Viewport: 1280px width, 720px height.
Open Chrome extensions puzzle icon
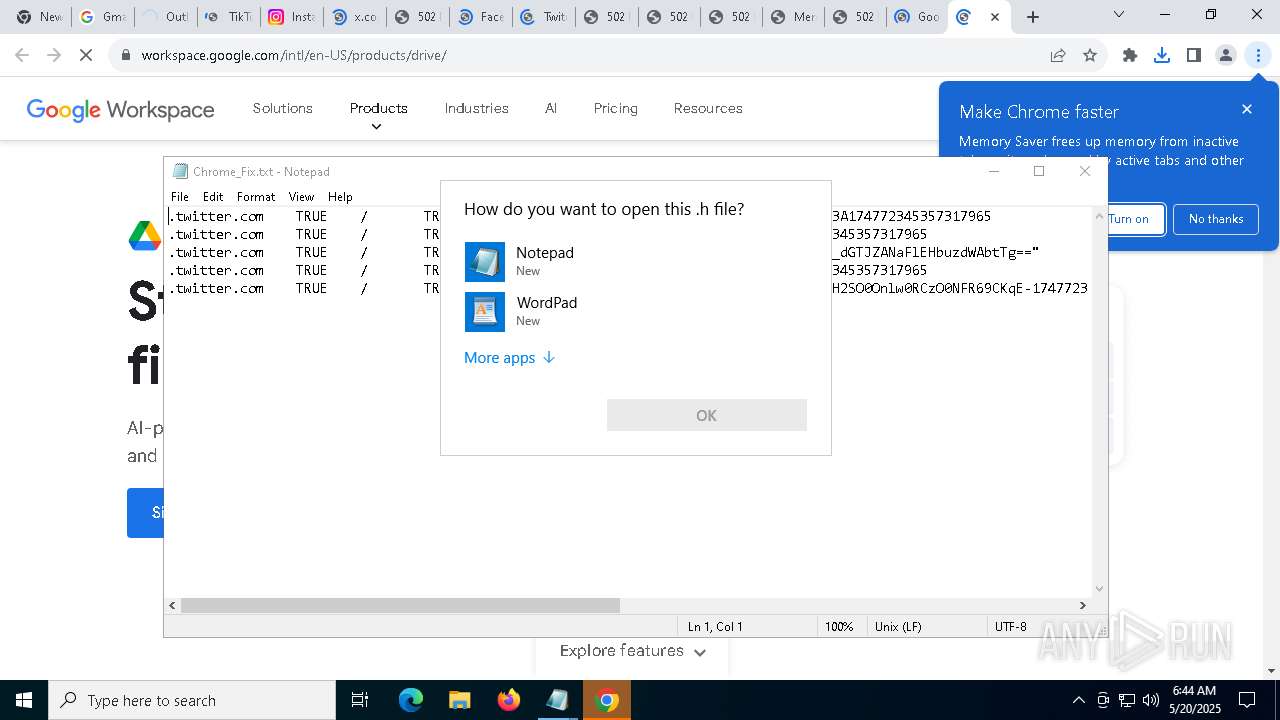[1130, 55]
